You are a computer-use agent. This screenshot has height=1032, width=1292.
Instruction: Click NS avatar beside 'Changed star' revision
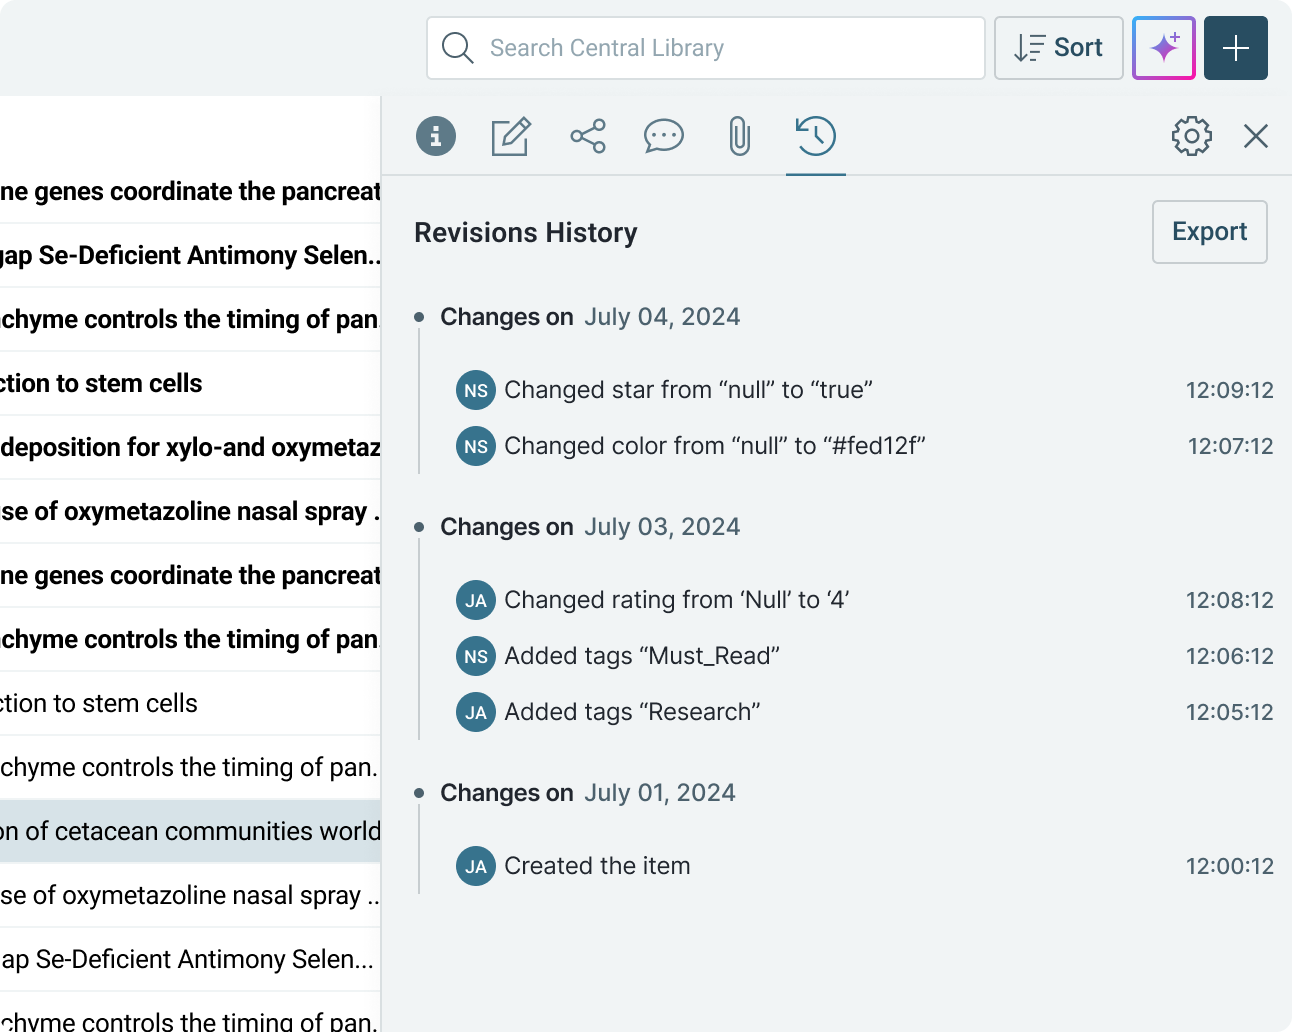tap(476, 390)
